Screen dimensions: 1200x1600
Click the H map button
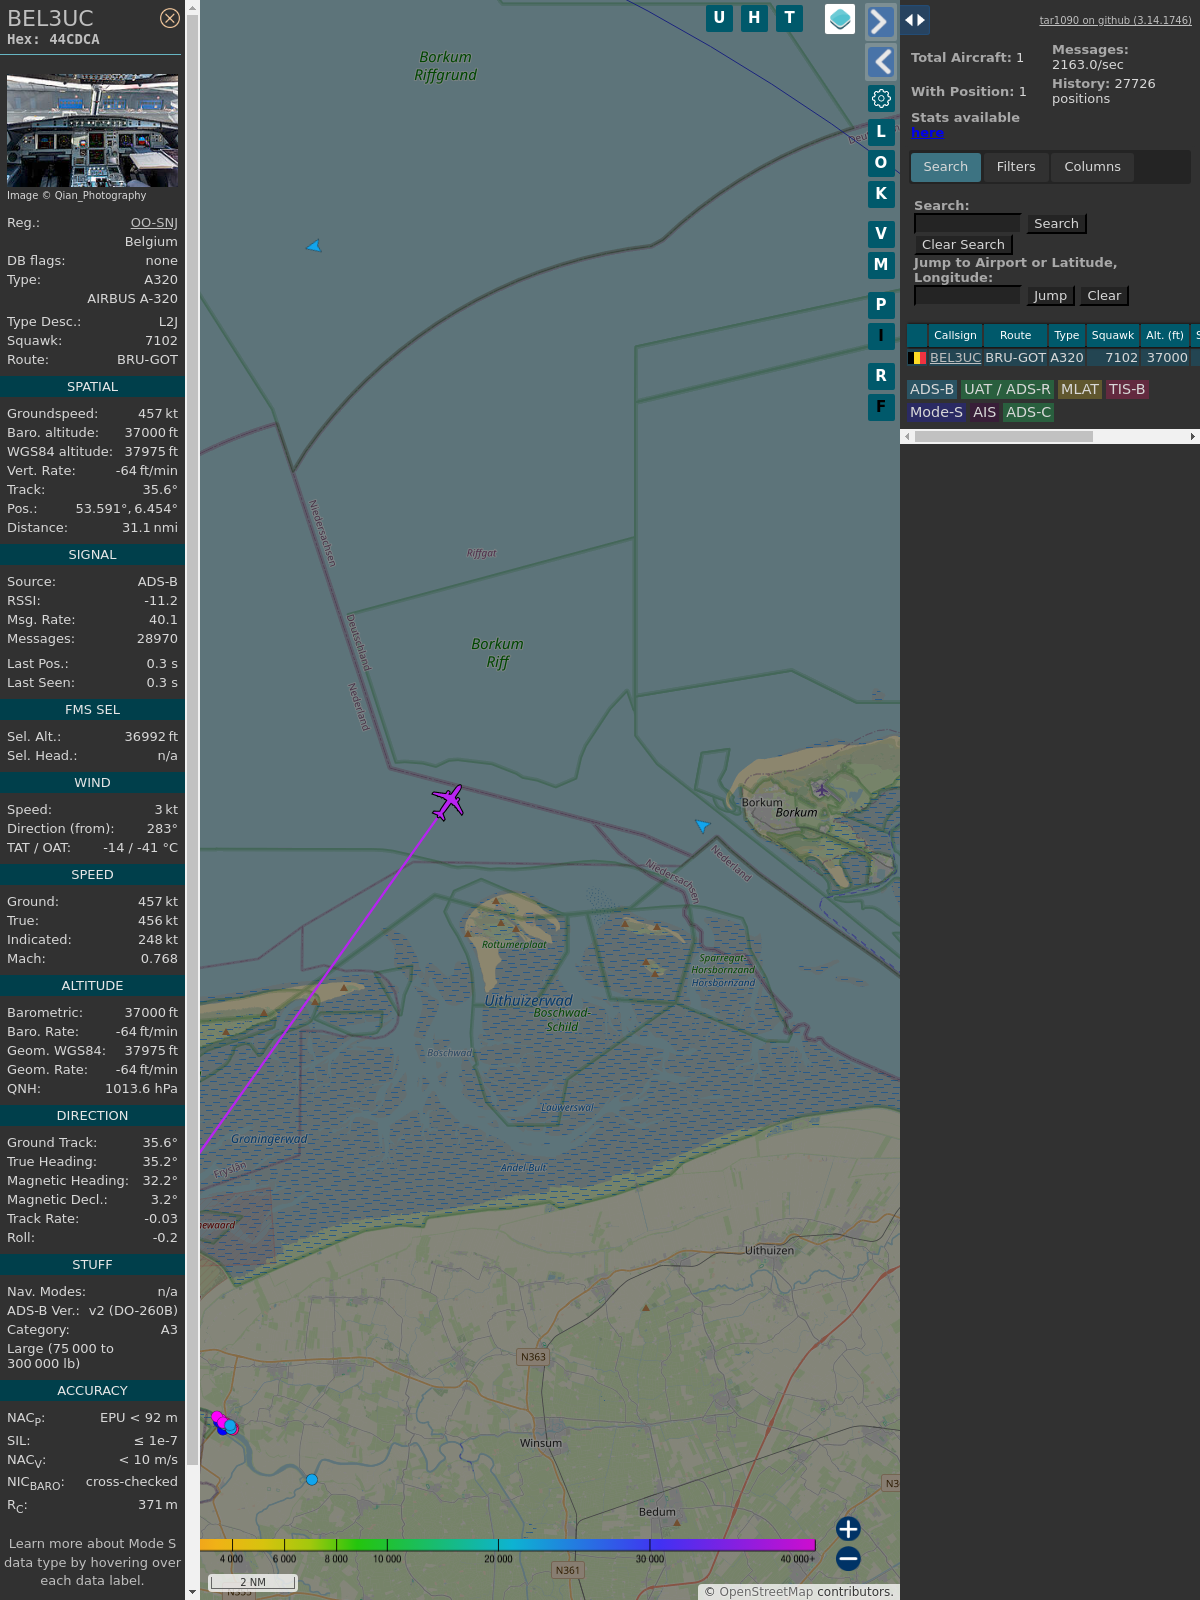754,18
